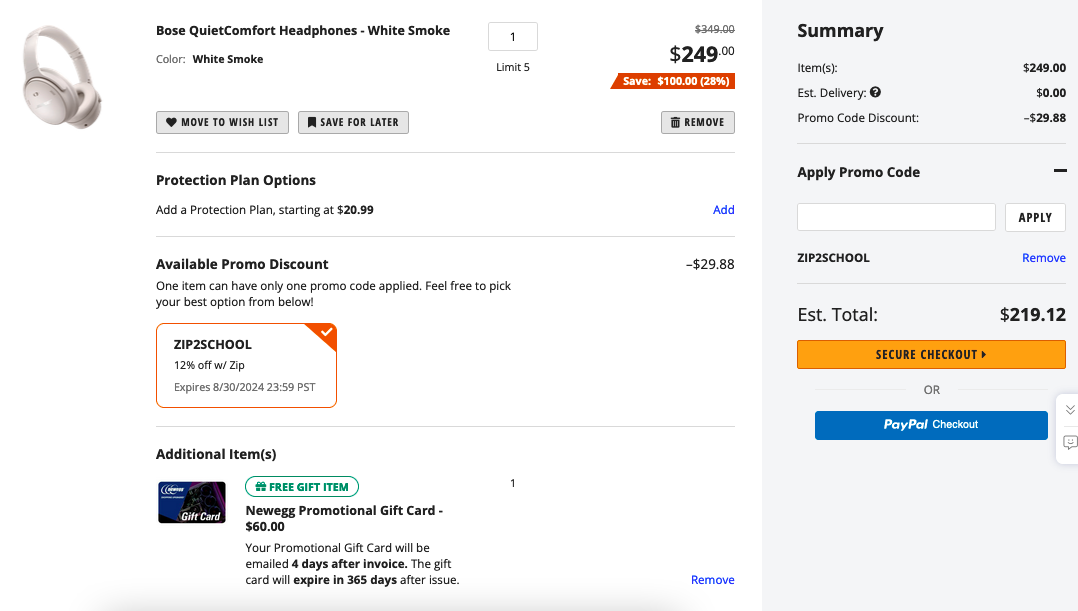This screenshot has height=611, width=1078.
Task: Pay using PayPal Checkout button
Action: [931, 425]
